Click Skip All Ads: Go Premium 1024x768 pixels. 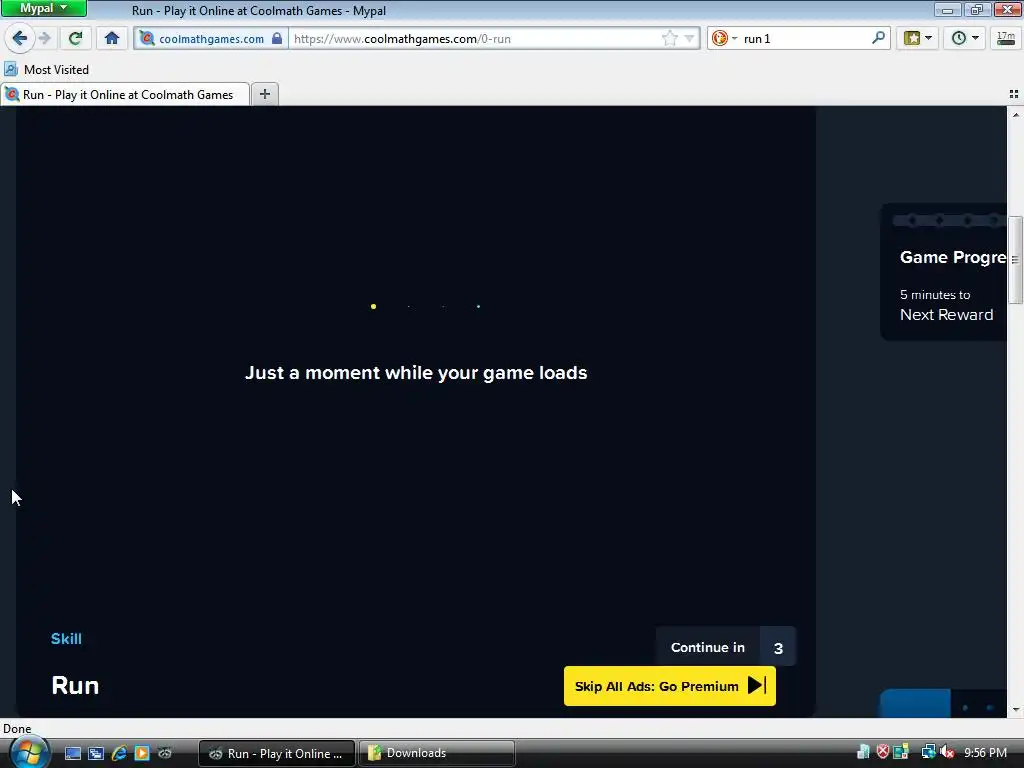(x=669, y=686)
